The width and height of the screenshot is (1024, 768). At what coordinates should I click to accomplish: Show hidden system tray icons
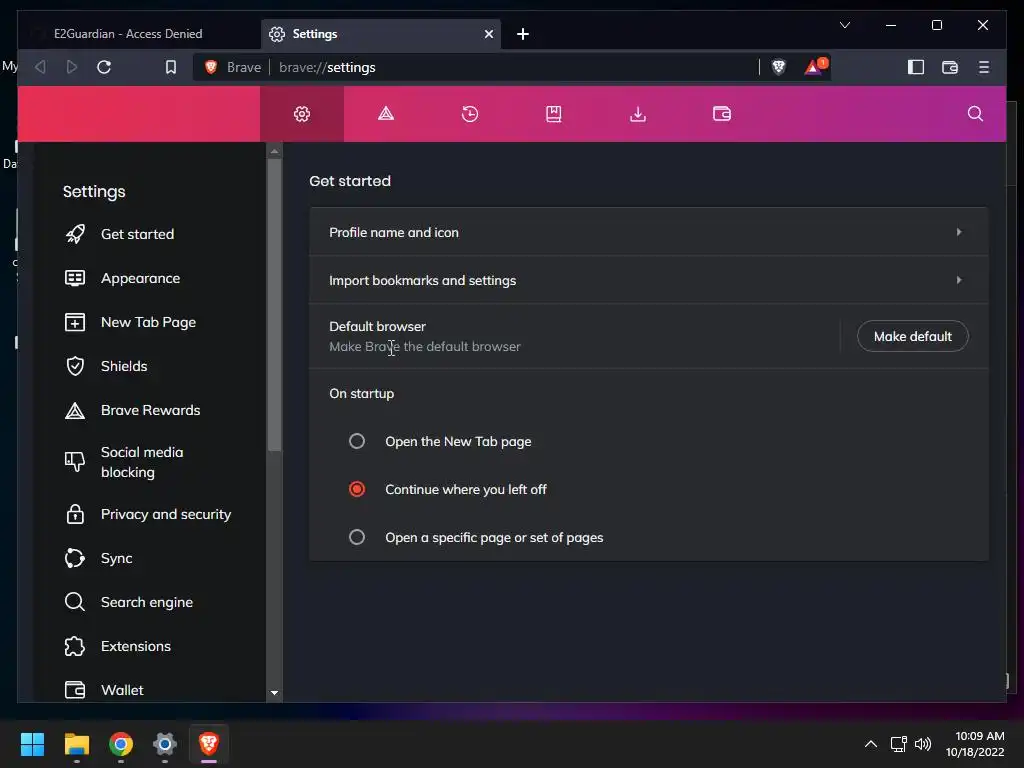click(x=871, y=744)
